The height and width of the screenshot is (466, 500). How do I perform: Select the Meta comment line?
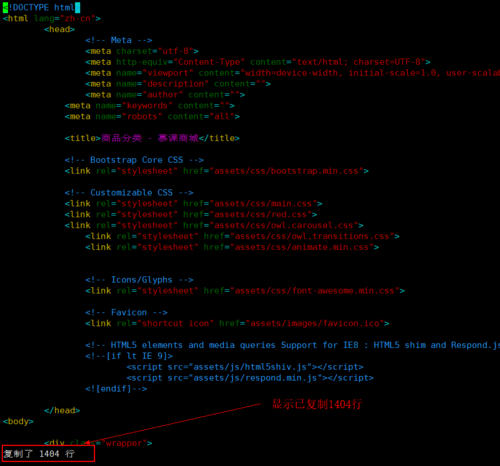119,40
